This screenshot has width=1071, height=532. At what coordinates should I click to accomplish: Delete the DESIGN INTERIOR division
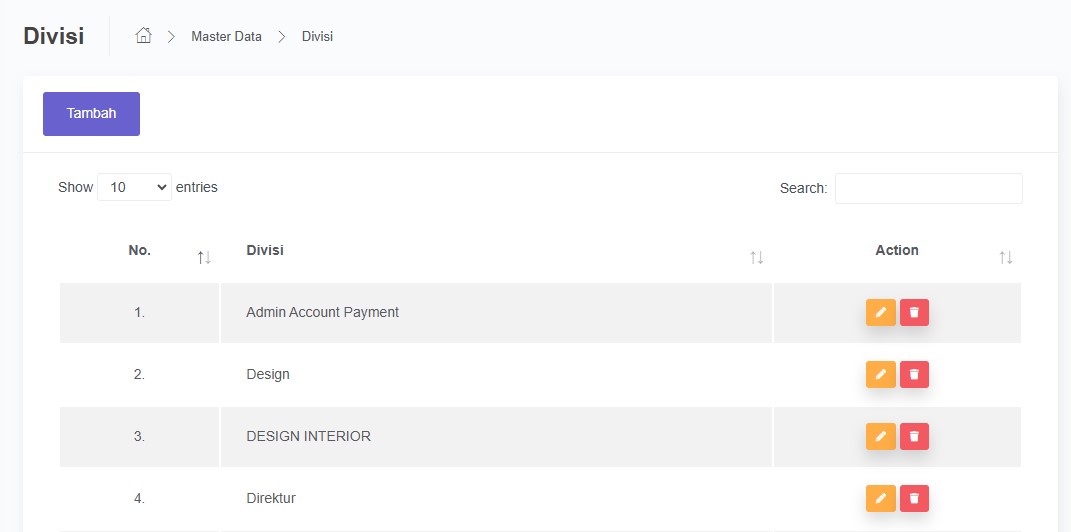coord(914,437)
